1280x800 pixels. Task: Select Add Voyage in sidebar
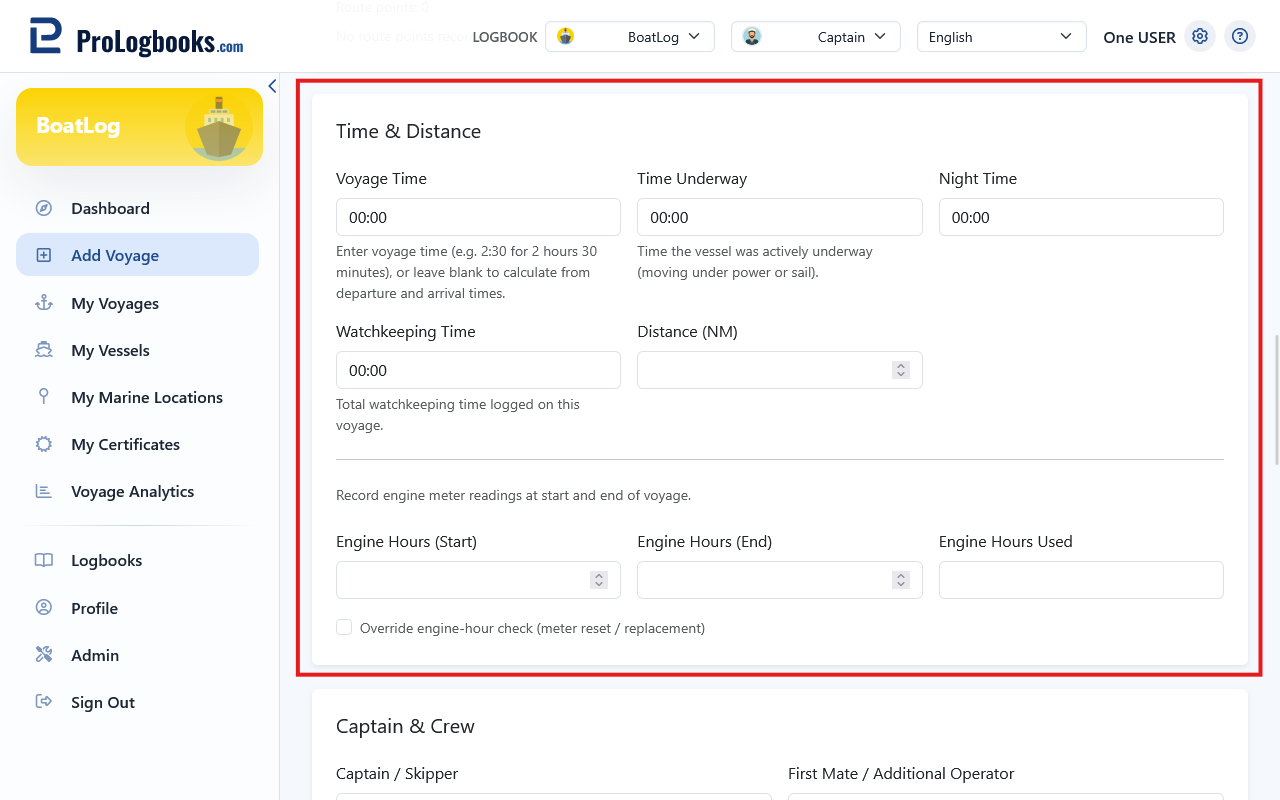tap(137, 255)
